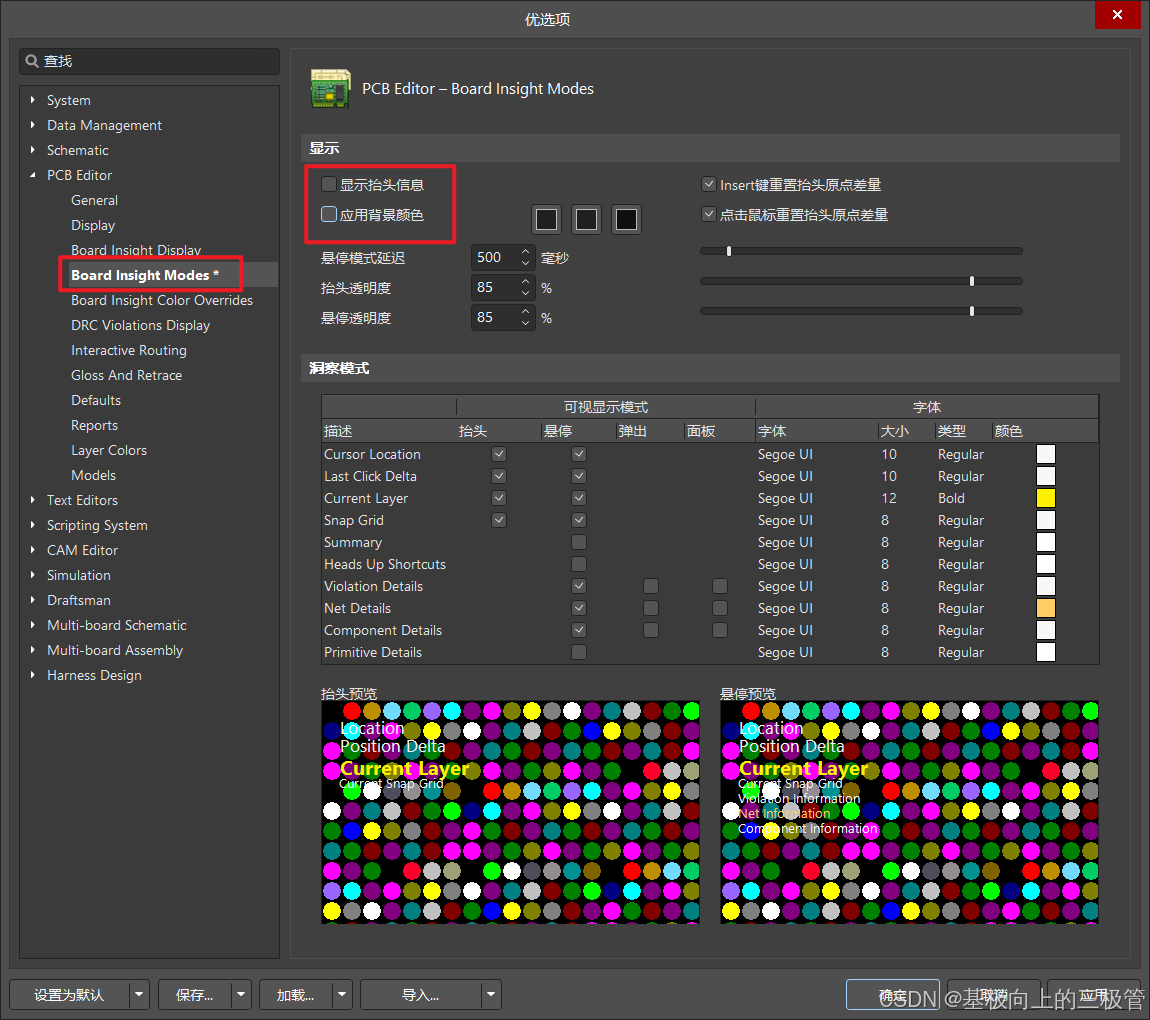Decrease 悬停透明度 with down stepper
Screen dimensions: 1150x1020
point(525,323)
